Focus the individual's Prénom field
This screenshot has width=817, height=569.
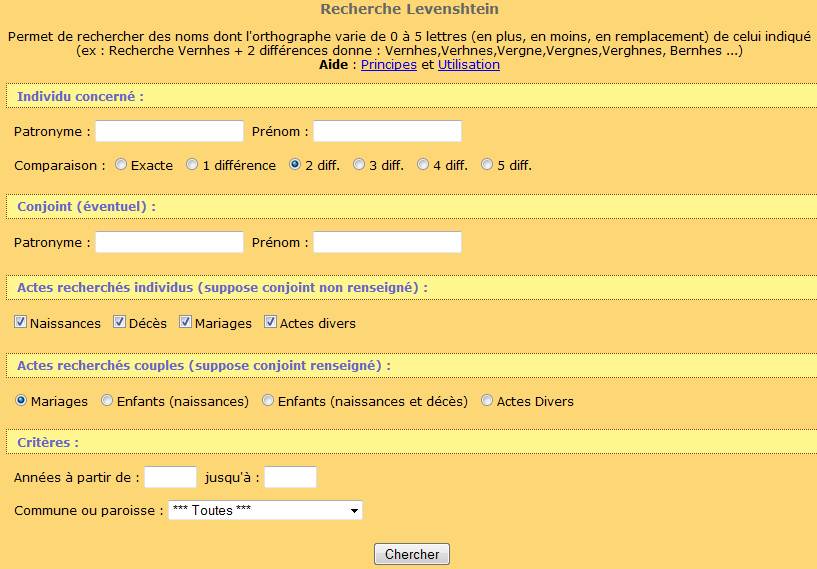pyautogui.click(x=387, y=131)
